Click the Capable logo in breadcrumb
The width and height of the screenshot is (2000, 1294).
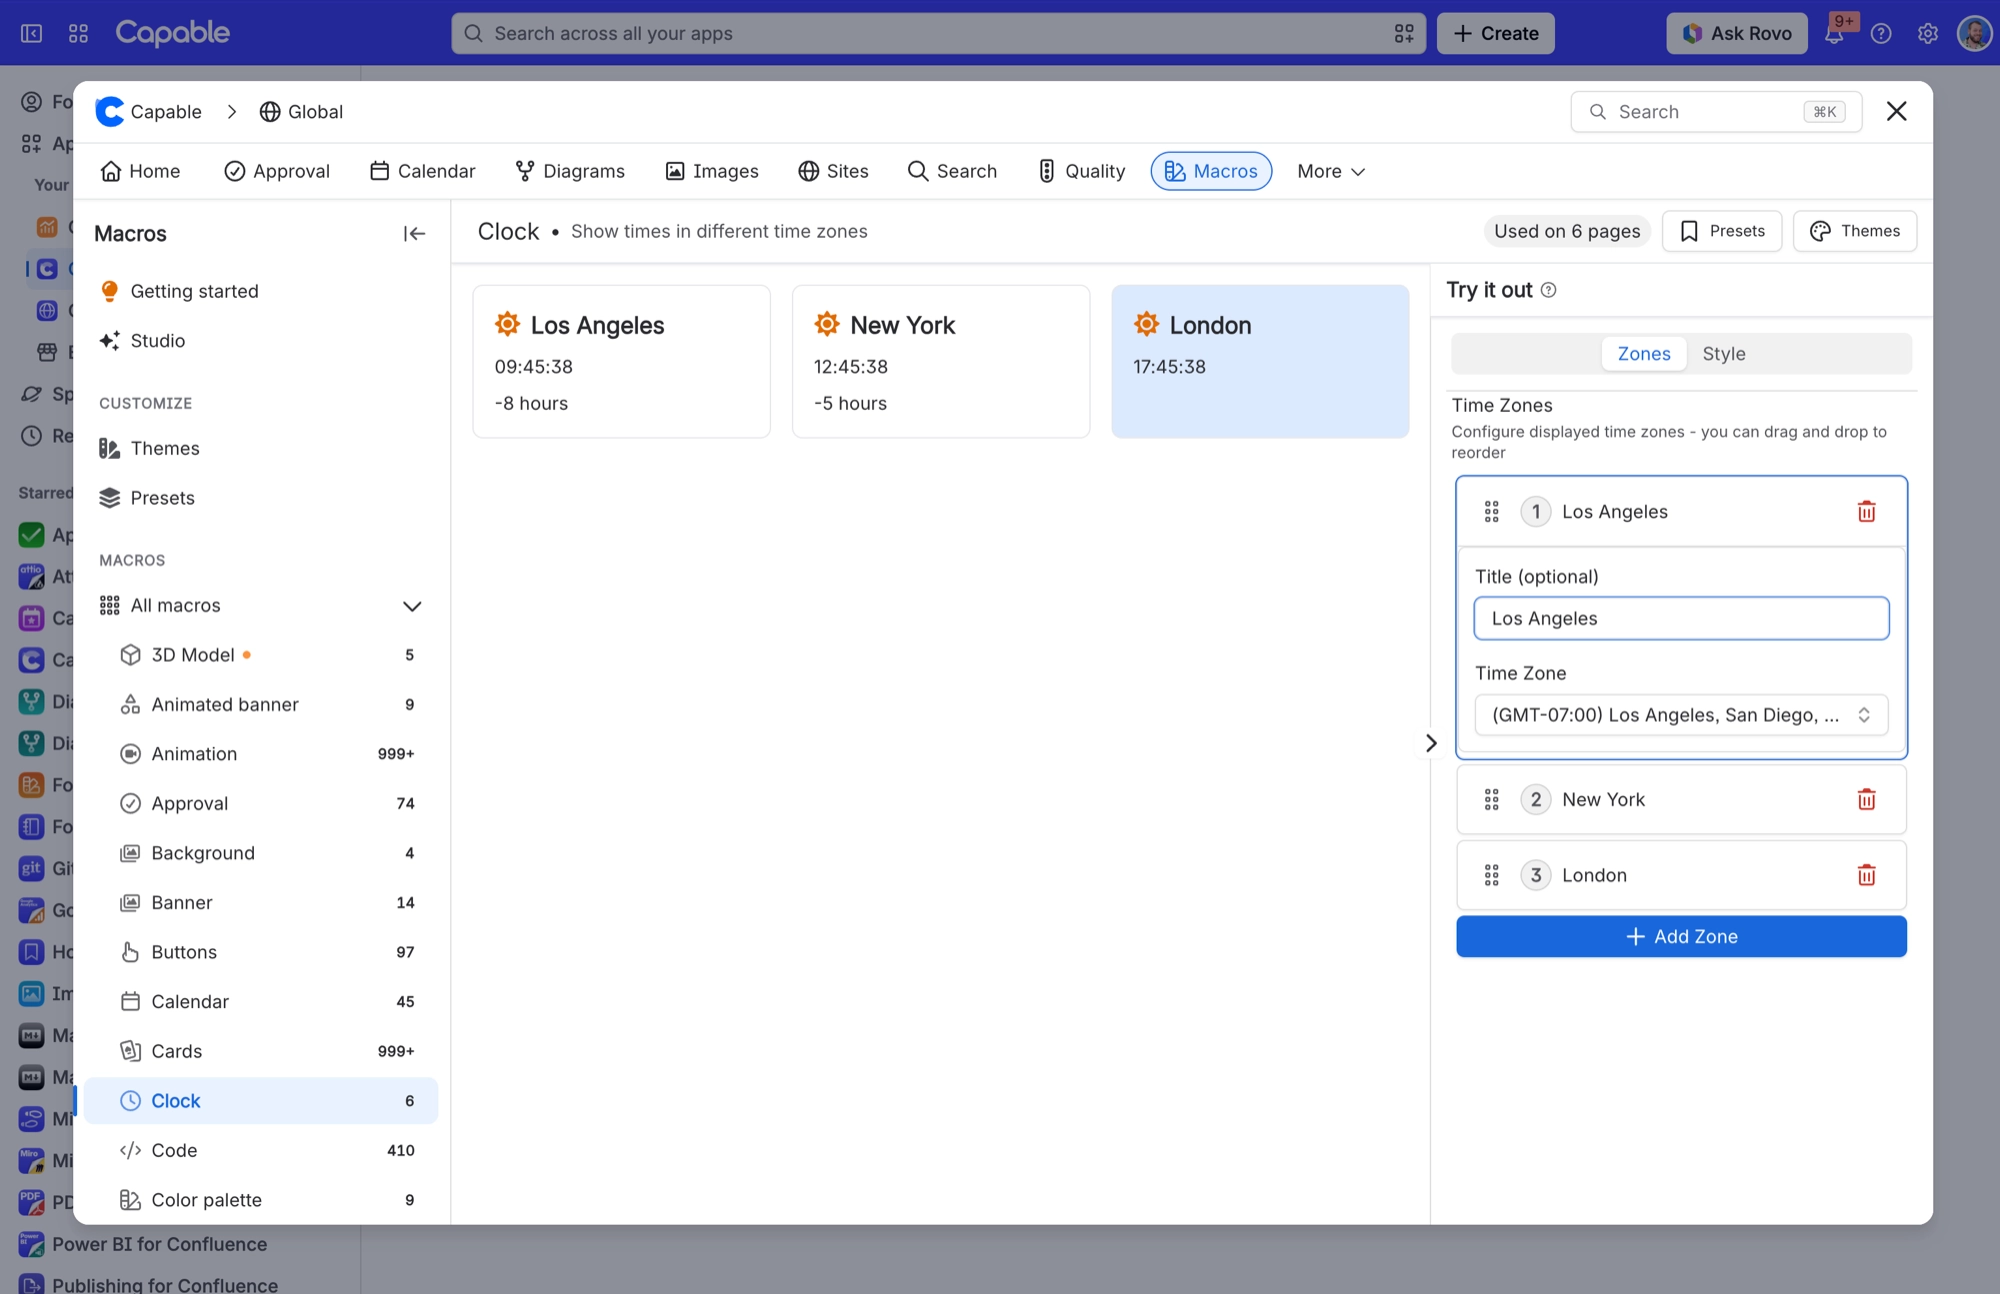pyautogui.click(x=110, y=112)
